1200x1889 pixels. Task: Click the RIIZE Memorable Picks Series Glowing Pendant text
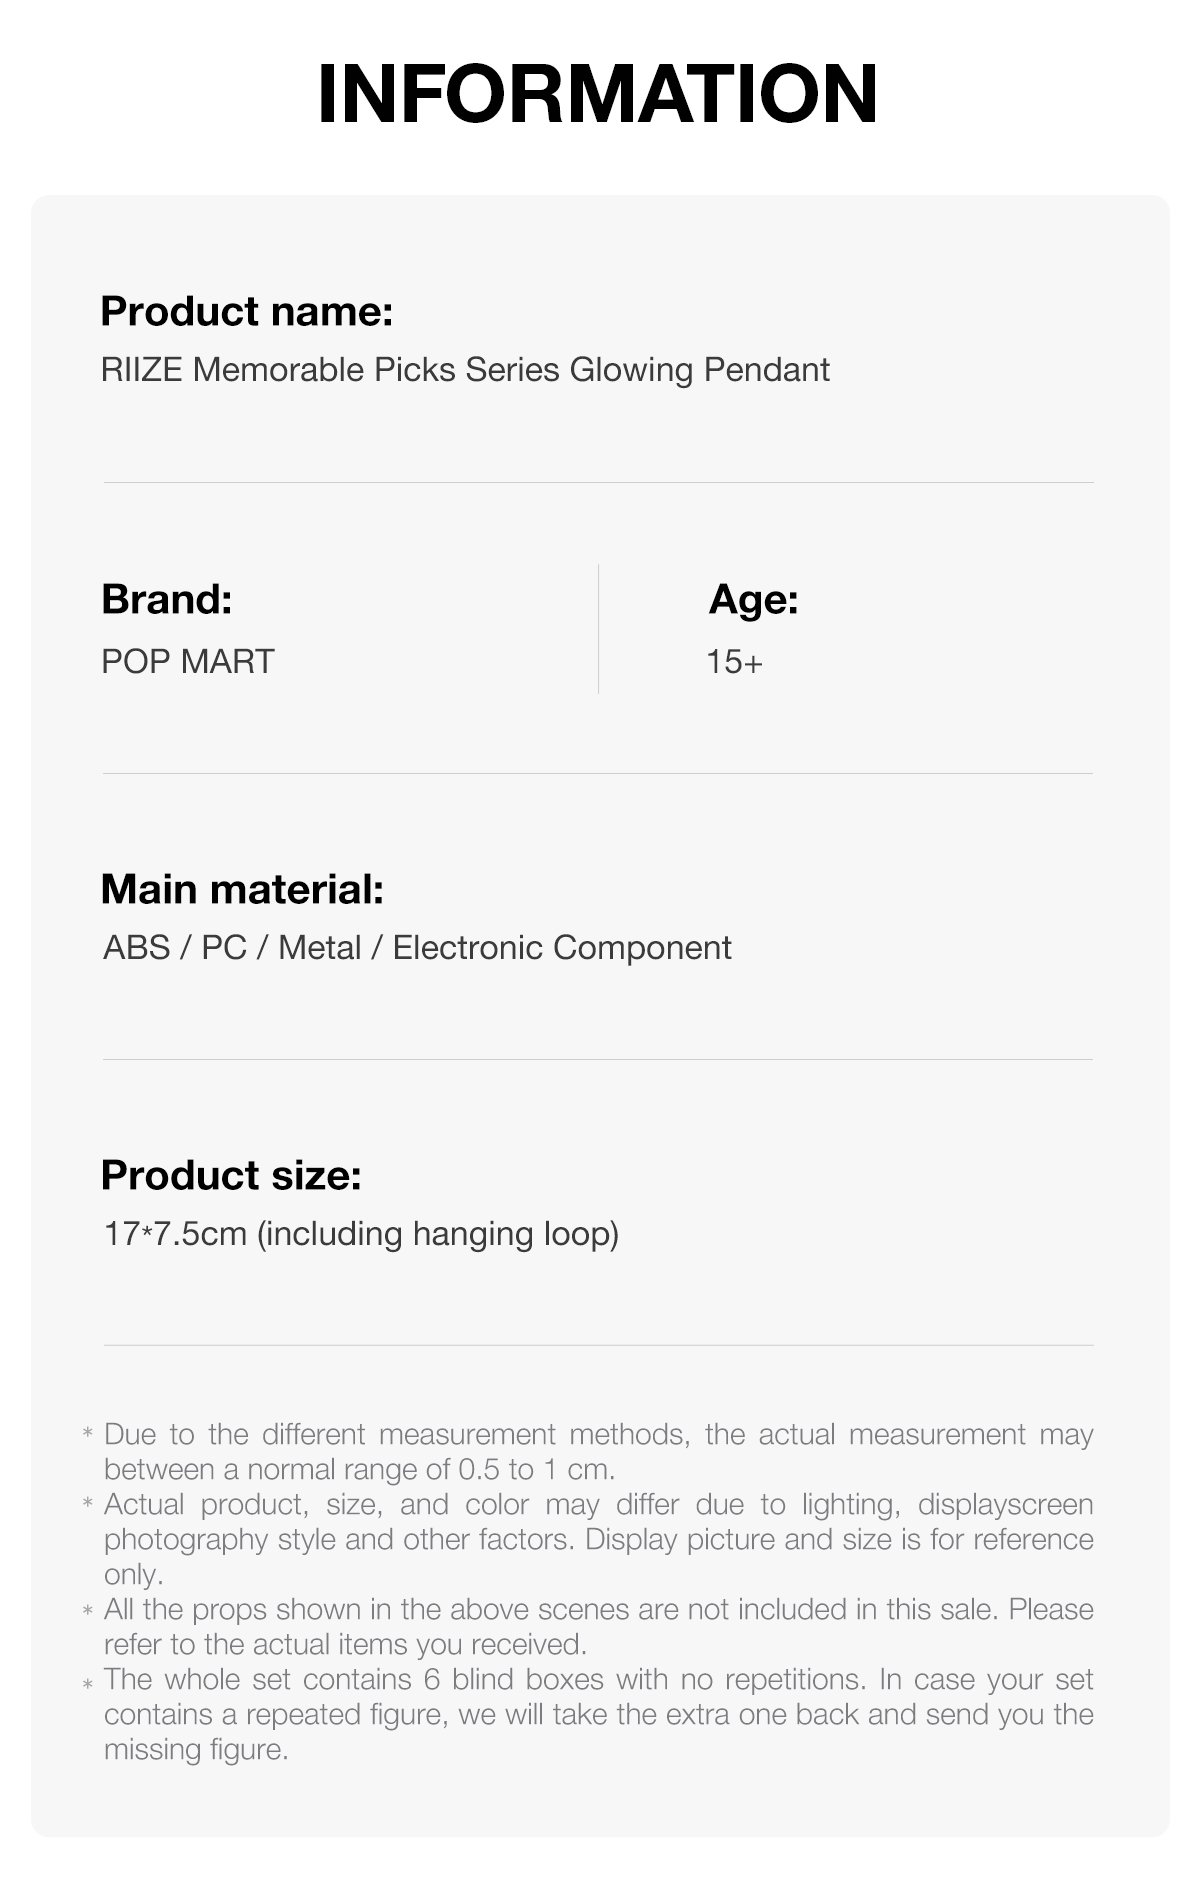pos(465,370)
